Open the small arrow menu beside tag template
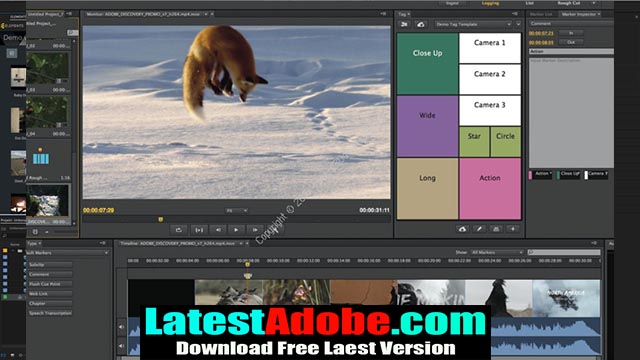The width and height of the screenshot is (640, 360). tap(518, 24)
